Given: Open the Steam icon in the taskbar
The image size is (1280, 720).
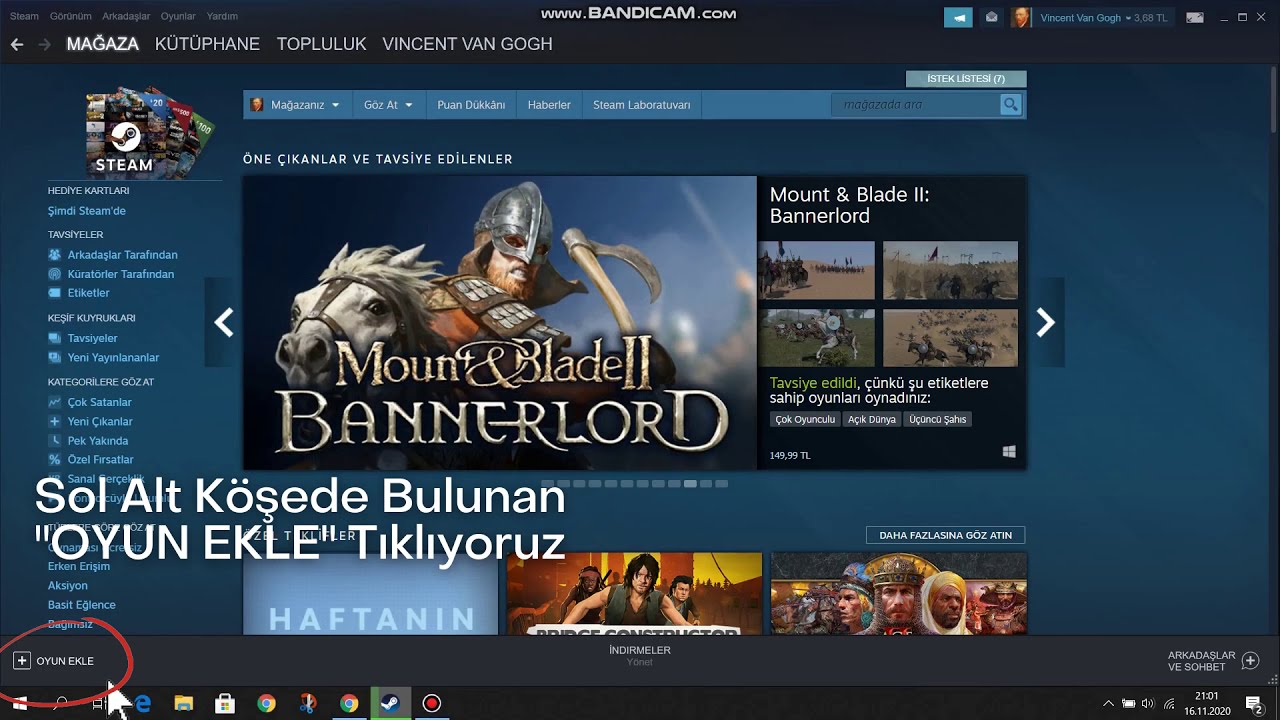Looking at the screenshot, I should coord(390,703).
